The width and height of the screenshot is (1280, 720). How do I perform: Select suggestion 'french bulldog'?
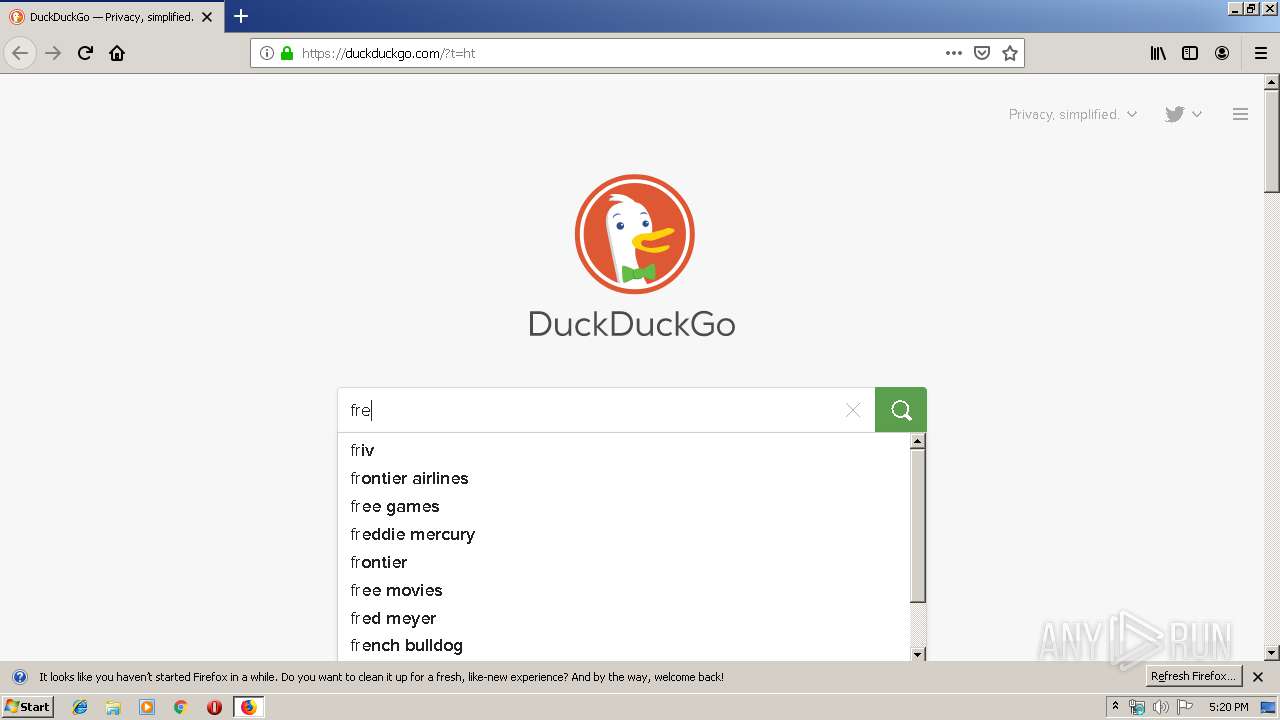(624, 645)
